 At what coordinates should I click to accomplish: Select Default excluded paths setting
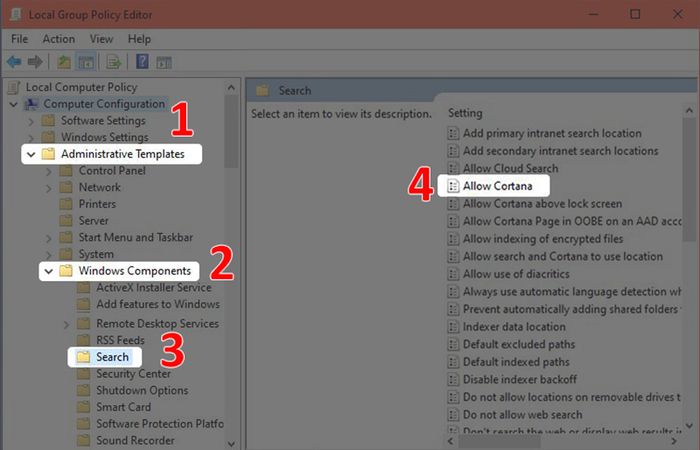[519, 344]
